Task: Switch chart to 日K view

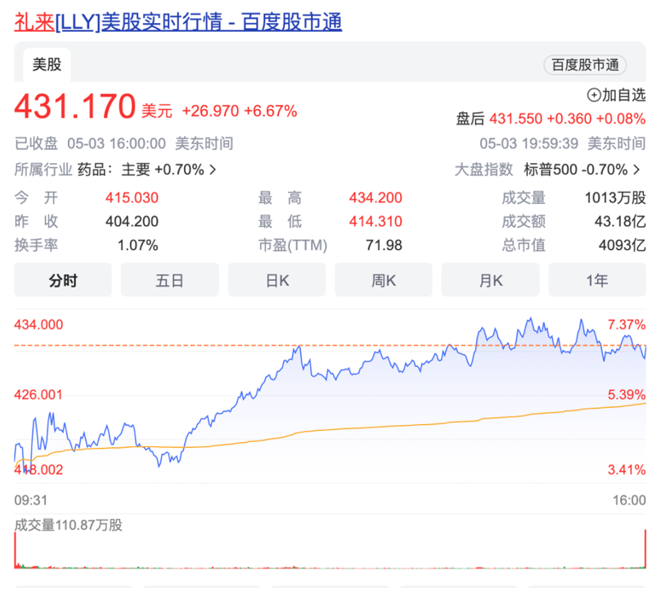Action: [x=277, y=280]
